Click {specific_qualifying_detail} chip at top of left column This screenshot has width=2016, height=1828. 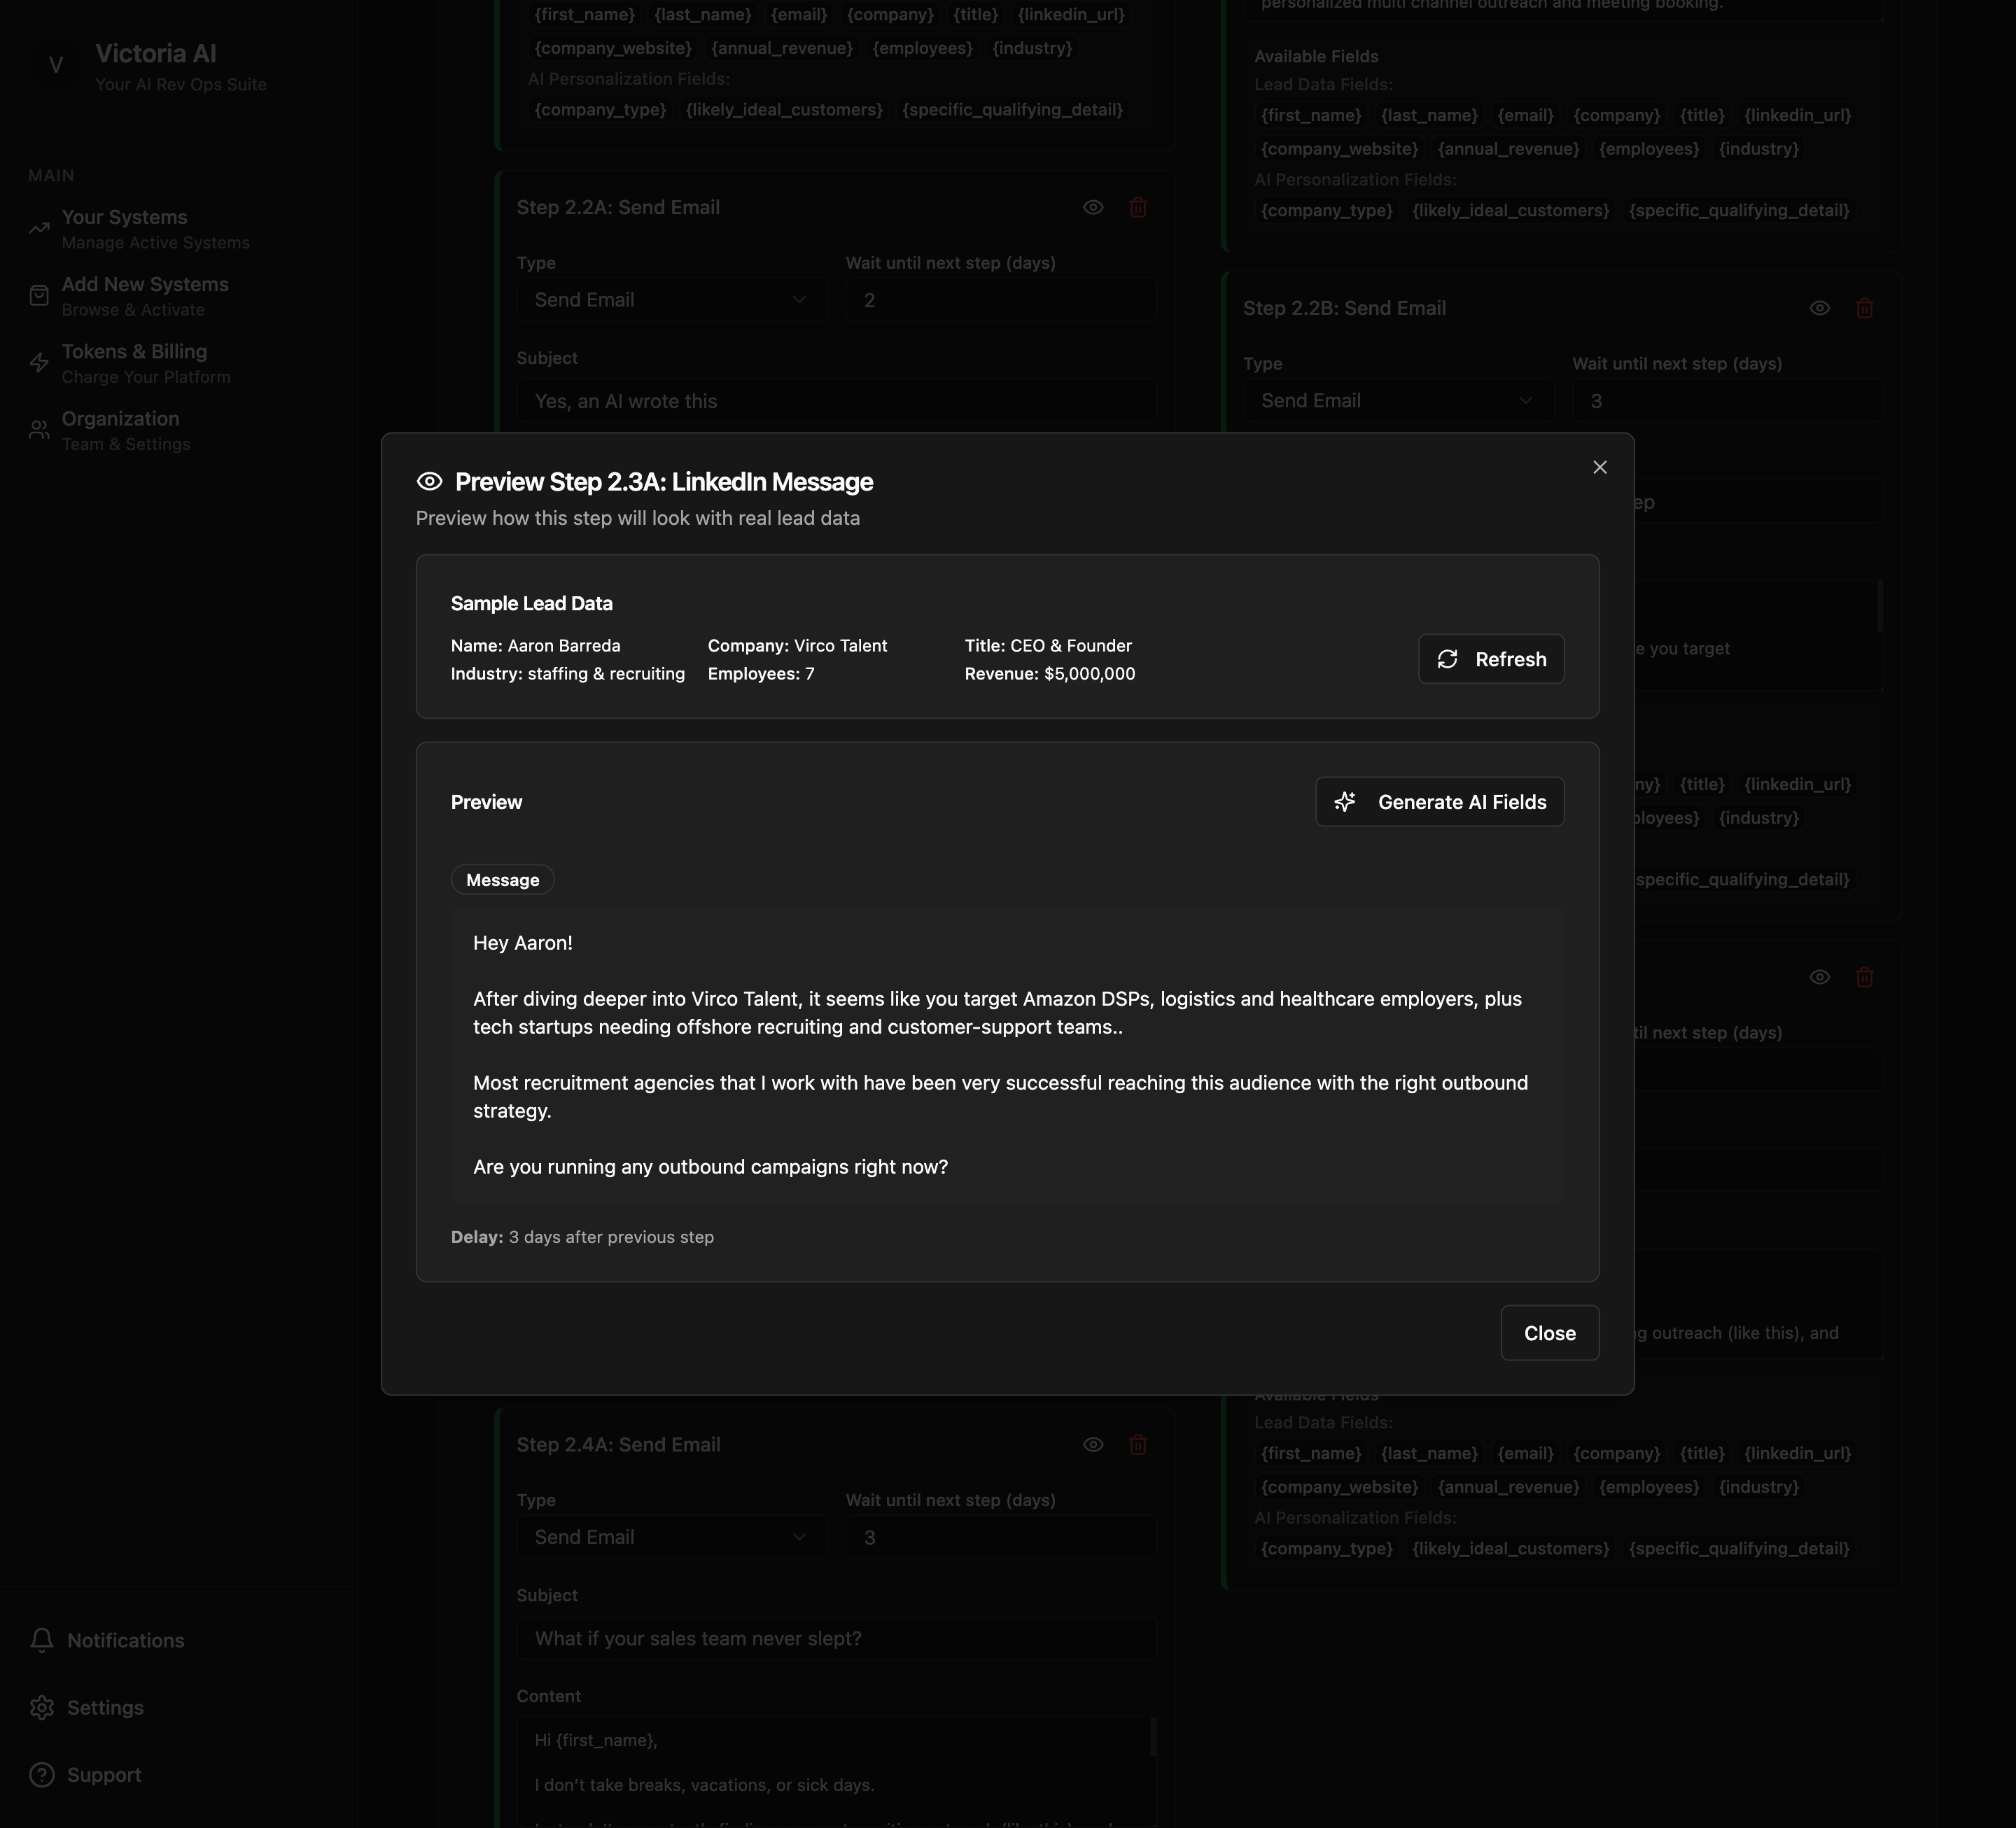click(x=1012, y=110)
